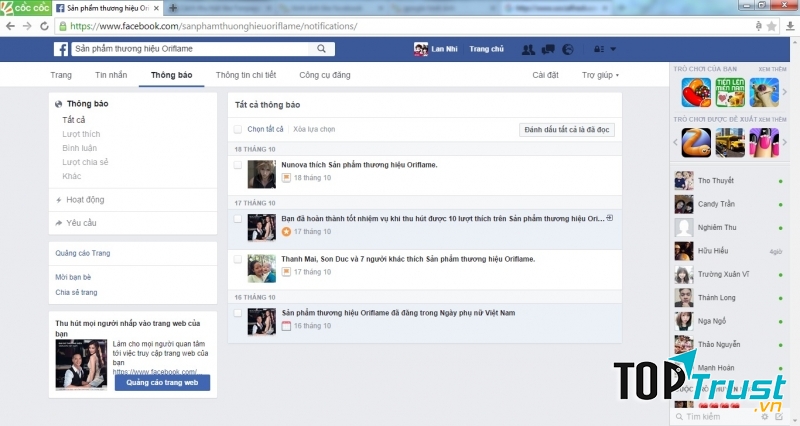Open Candy Crush game icon
Screen dimensions: 800x426
pyautogui.click(x=696, y=92)
